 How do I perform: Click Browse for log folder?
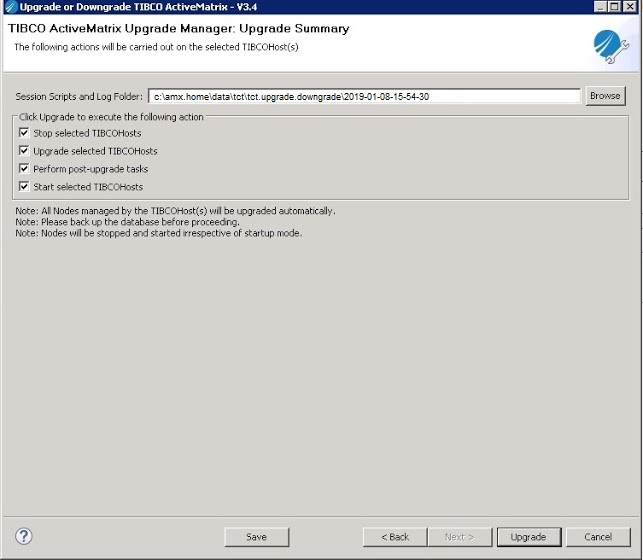click(605, 96)
